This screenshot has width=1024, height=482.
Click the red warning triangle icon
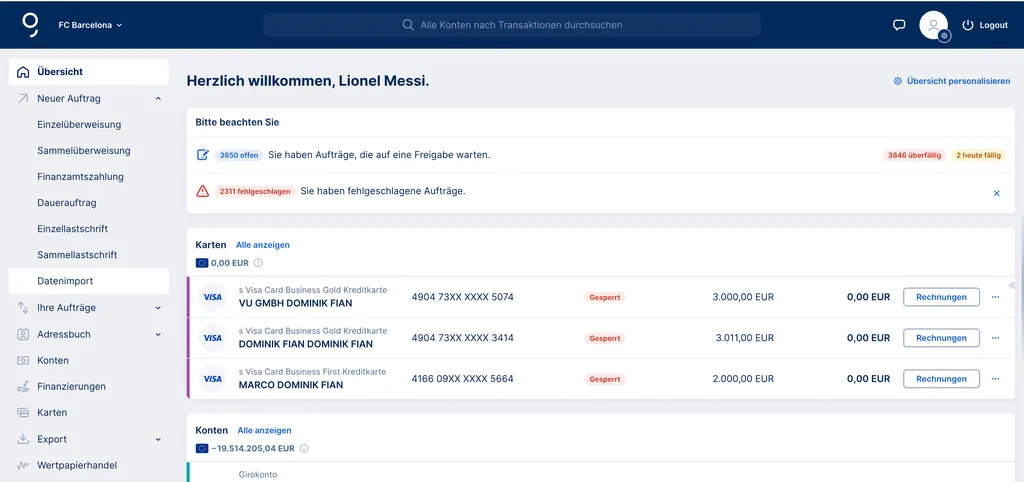[x=203, y=191]
